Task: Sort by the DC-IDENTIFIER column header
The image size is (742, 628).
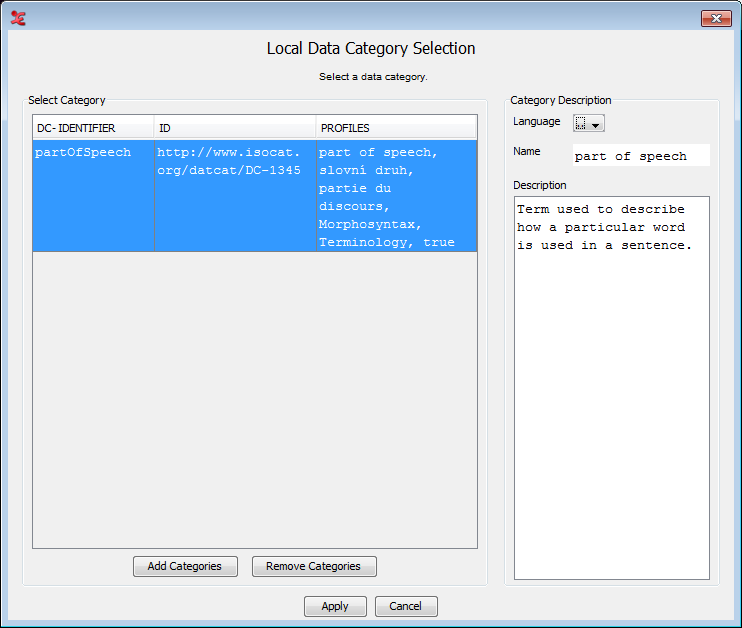Action: 93,128
